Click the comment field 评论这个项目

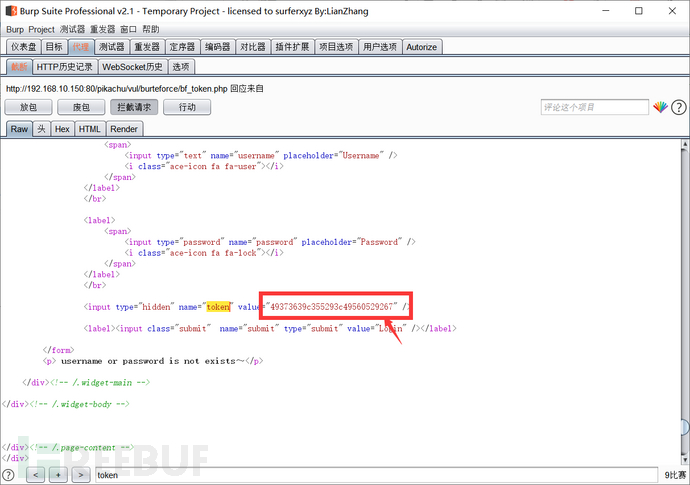click(595, 107)
